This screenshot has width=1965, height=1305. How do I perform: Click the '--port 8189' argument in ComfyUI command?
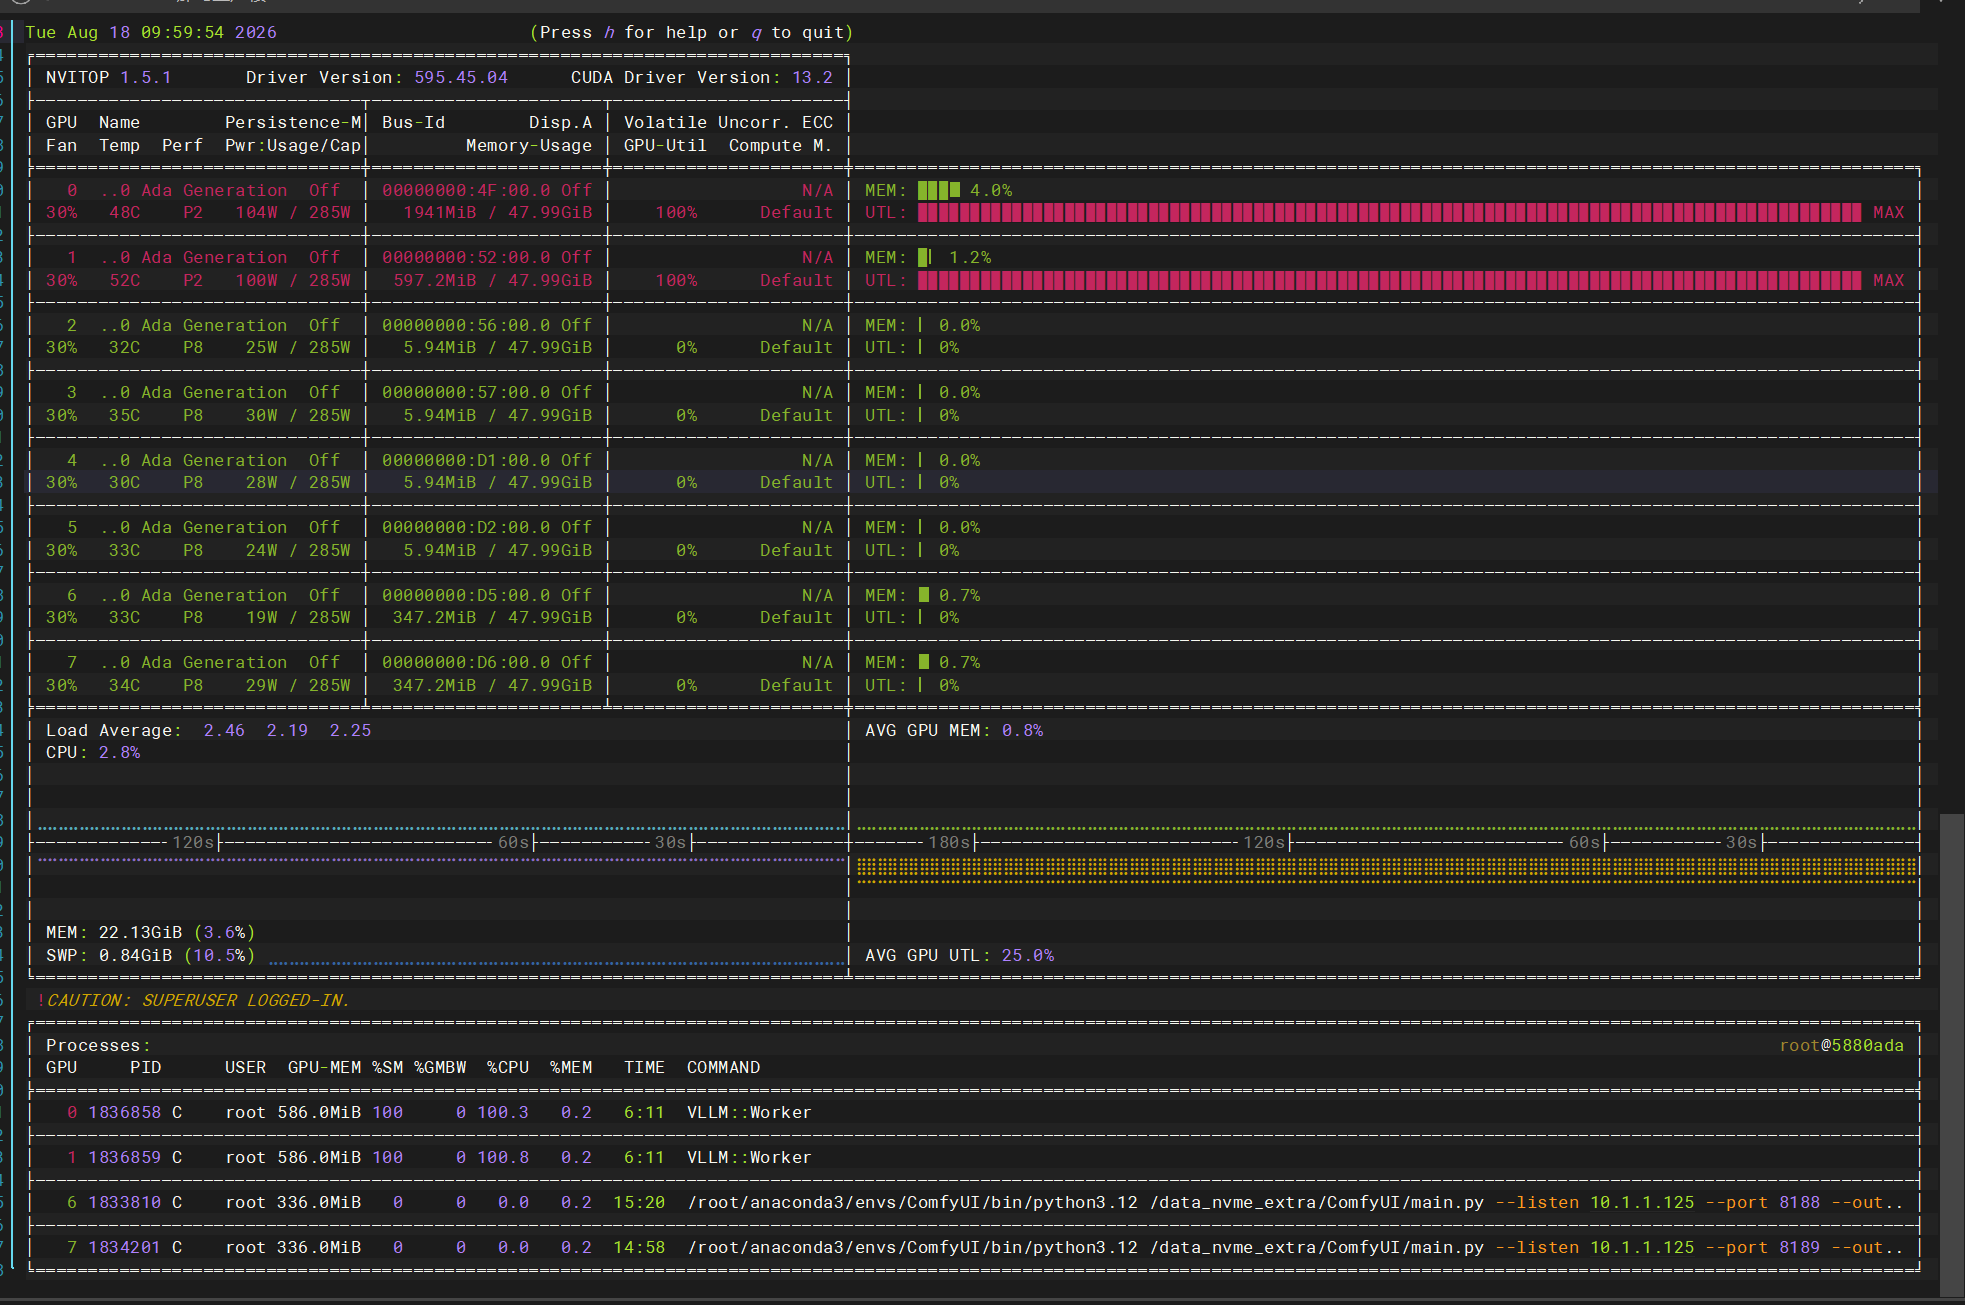pos(1763,1248)
